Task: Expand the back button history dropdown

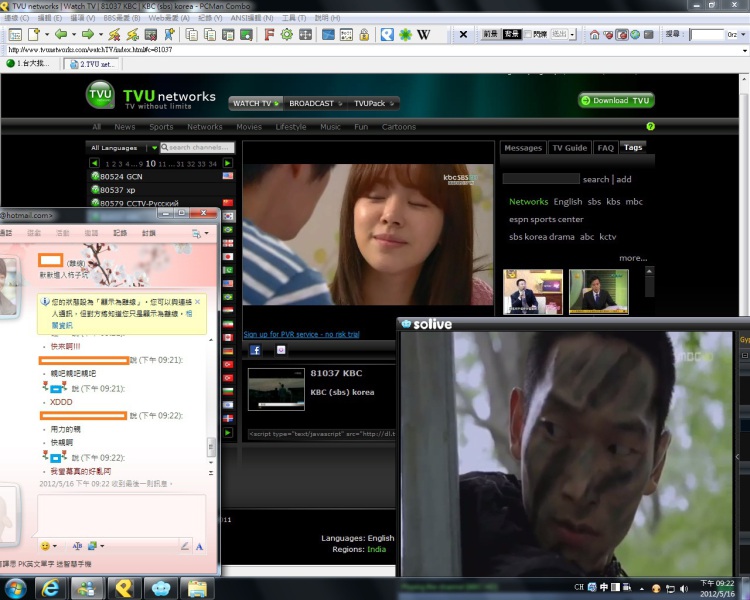Action: click(x=74, y=34)
